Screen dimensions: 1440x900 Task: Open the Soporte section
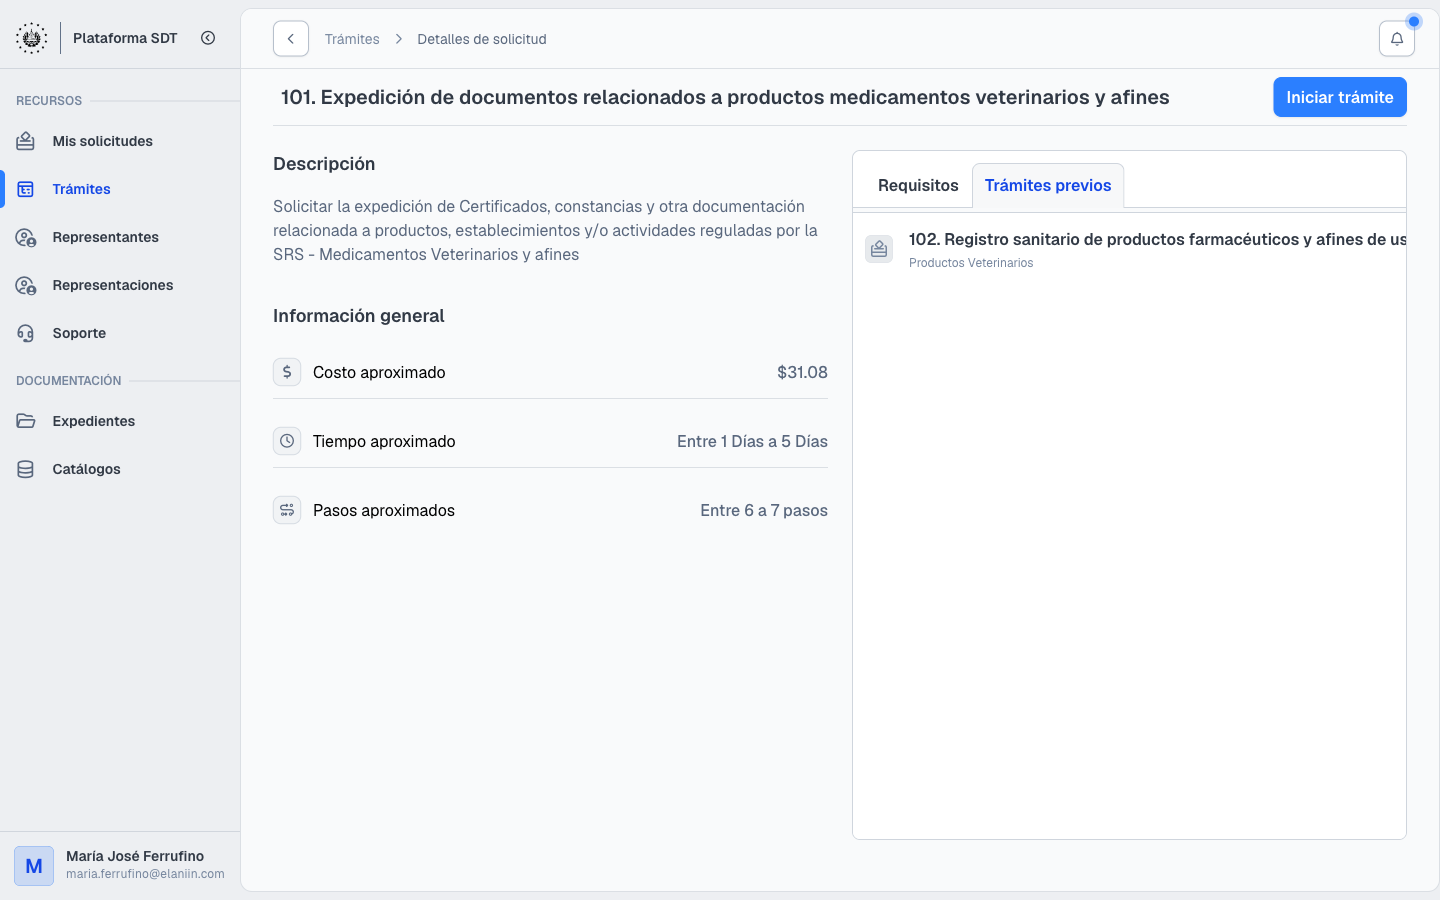coord(120,333)
